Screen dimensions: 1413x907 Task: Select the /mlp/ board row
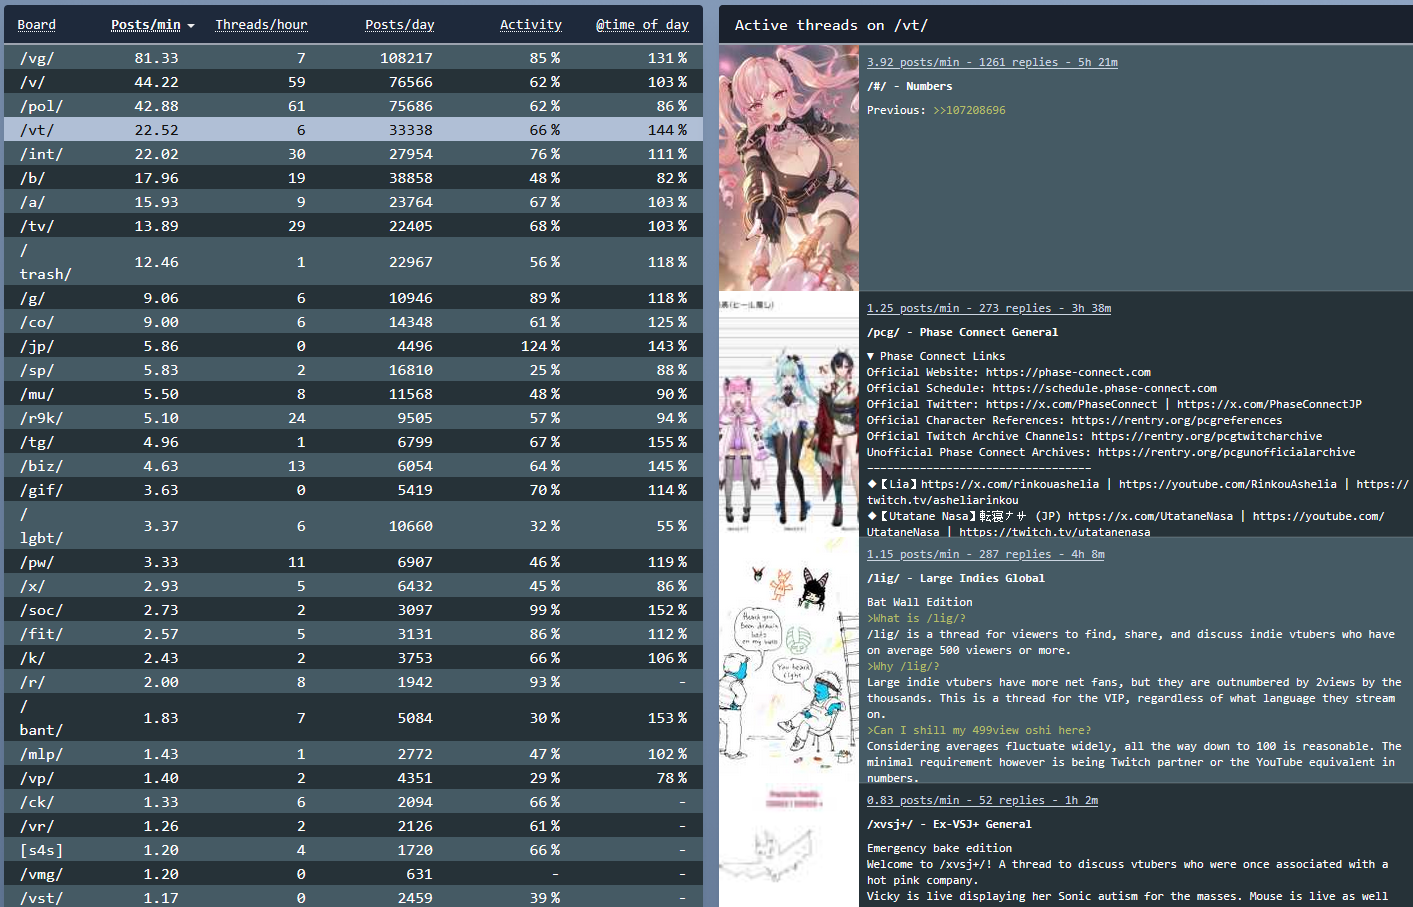pyautogui.click(x=353, y=754)
